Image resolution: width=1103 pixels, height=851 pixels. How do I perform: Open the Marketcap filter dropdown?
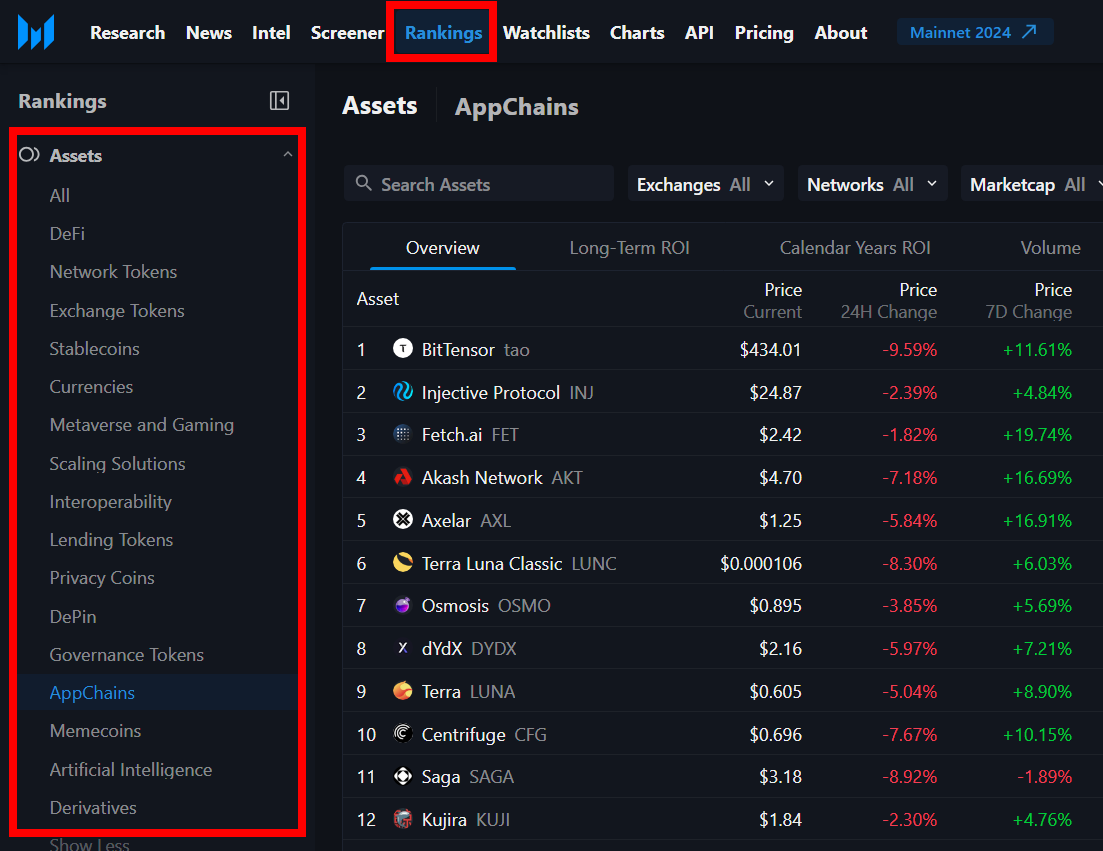tap(1032, 185)
